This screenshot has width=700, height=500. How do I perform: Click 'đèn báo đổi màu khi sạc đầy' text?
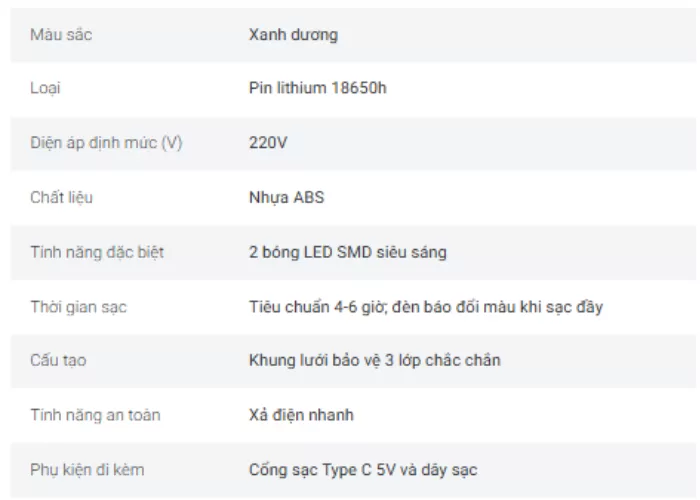(498, 307)
